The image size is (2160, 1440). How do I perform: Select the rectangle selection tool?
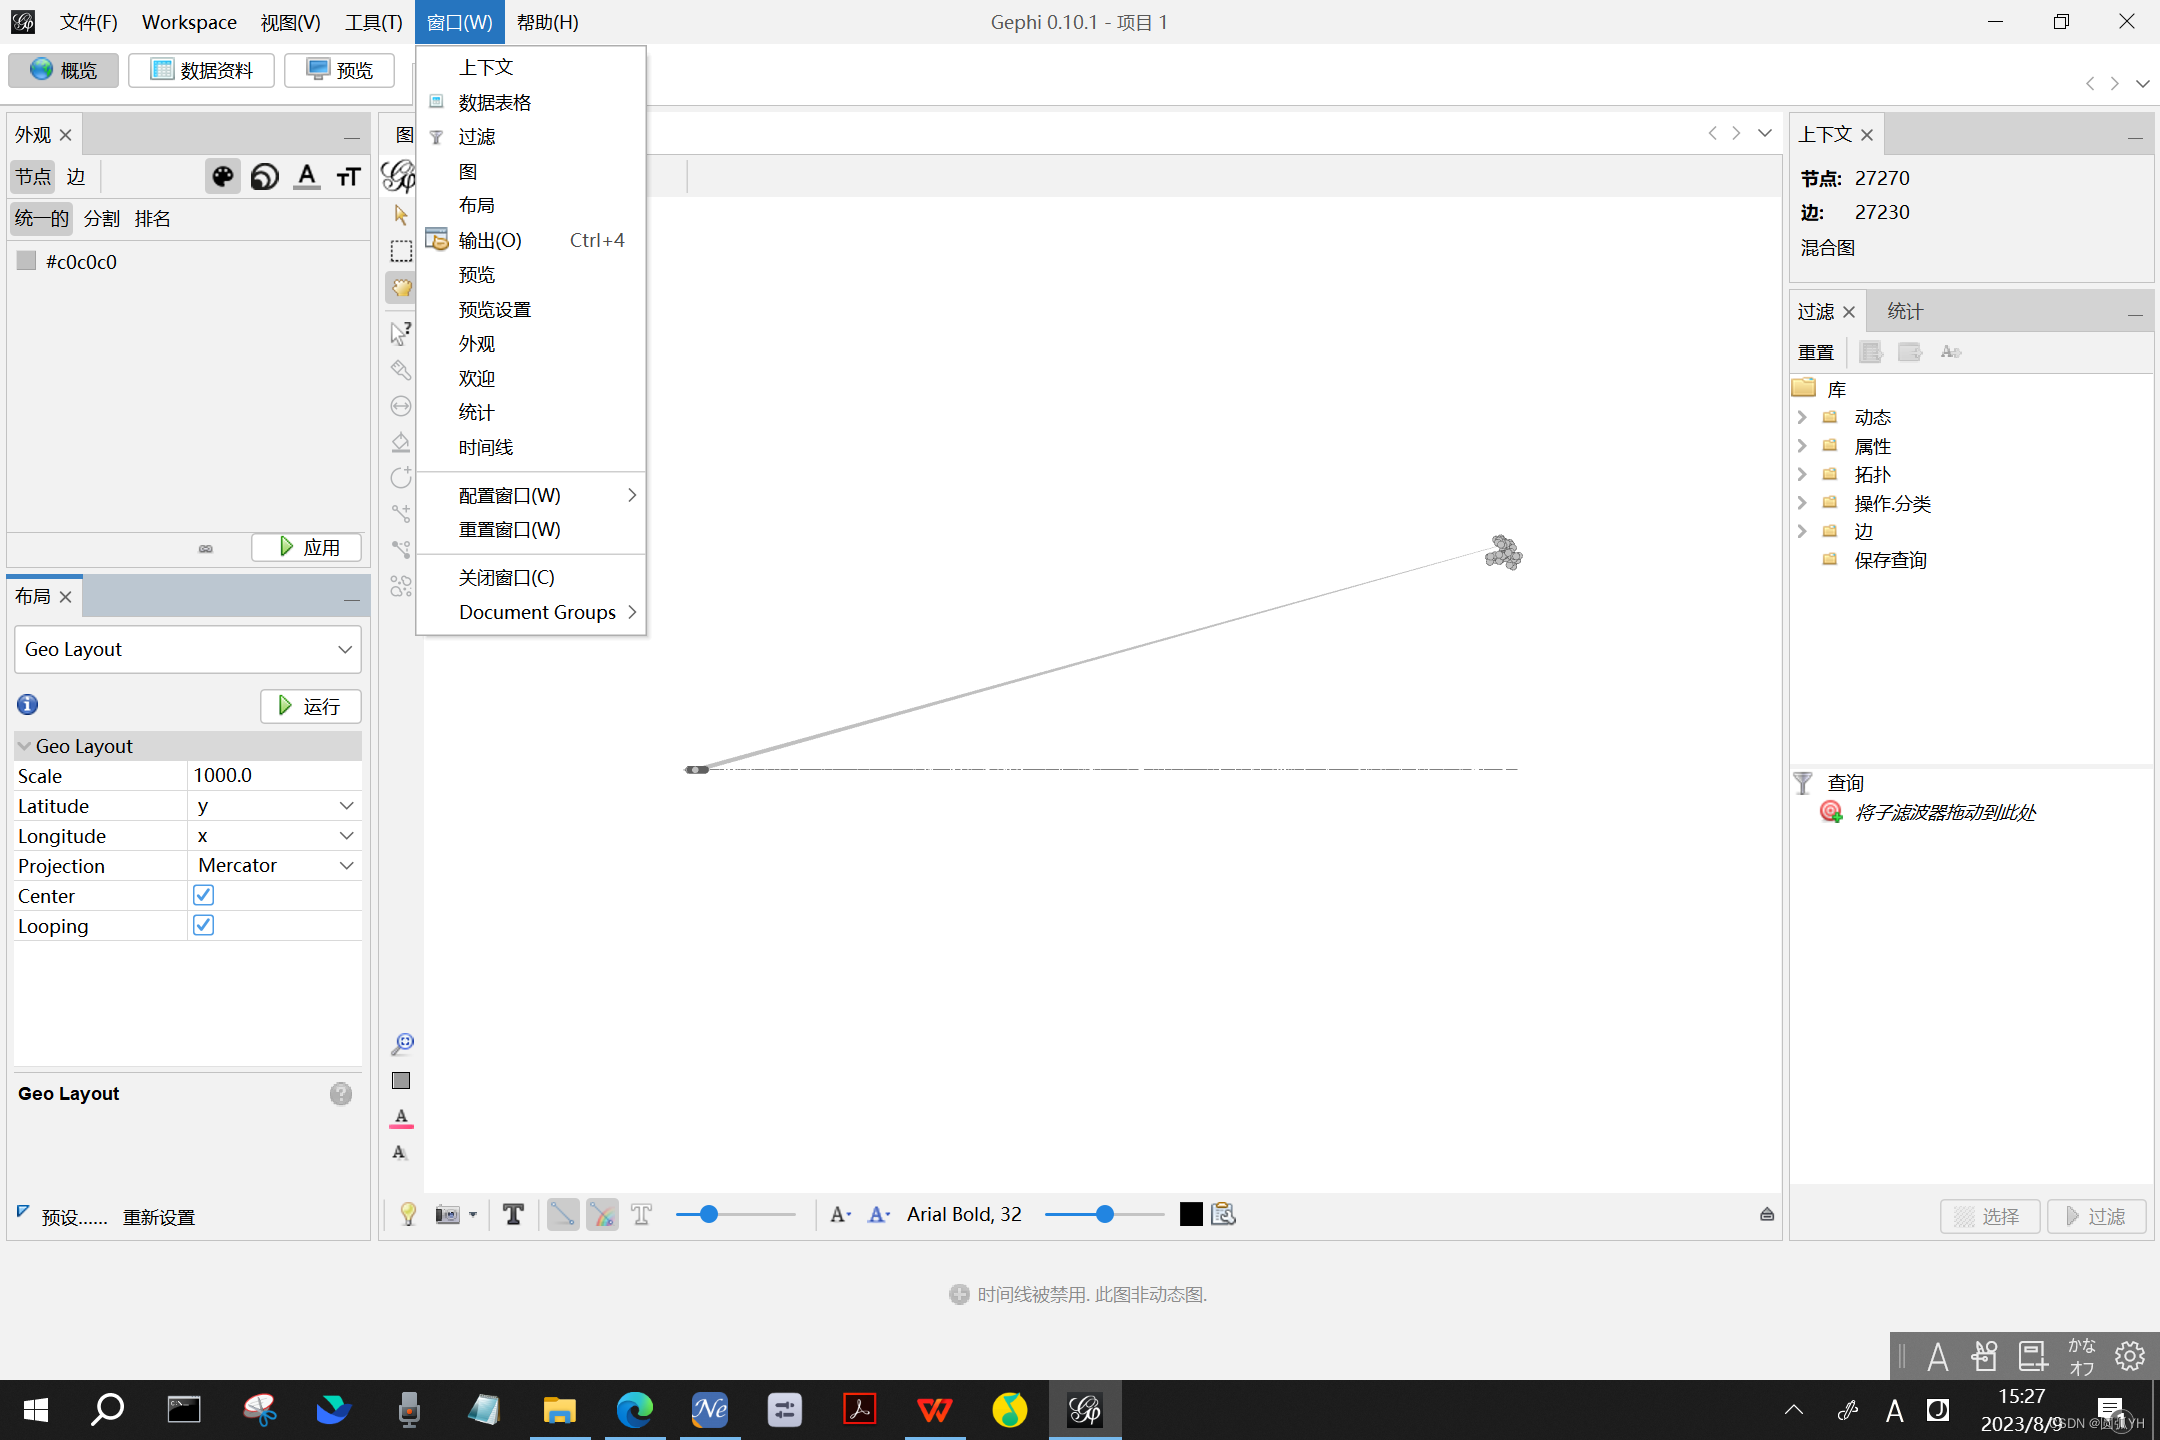pyautogui.click(x=401, y=251)
